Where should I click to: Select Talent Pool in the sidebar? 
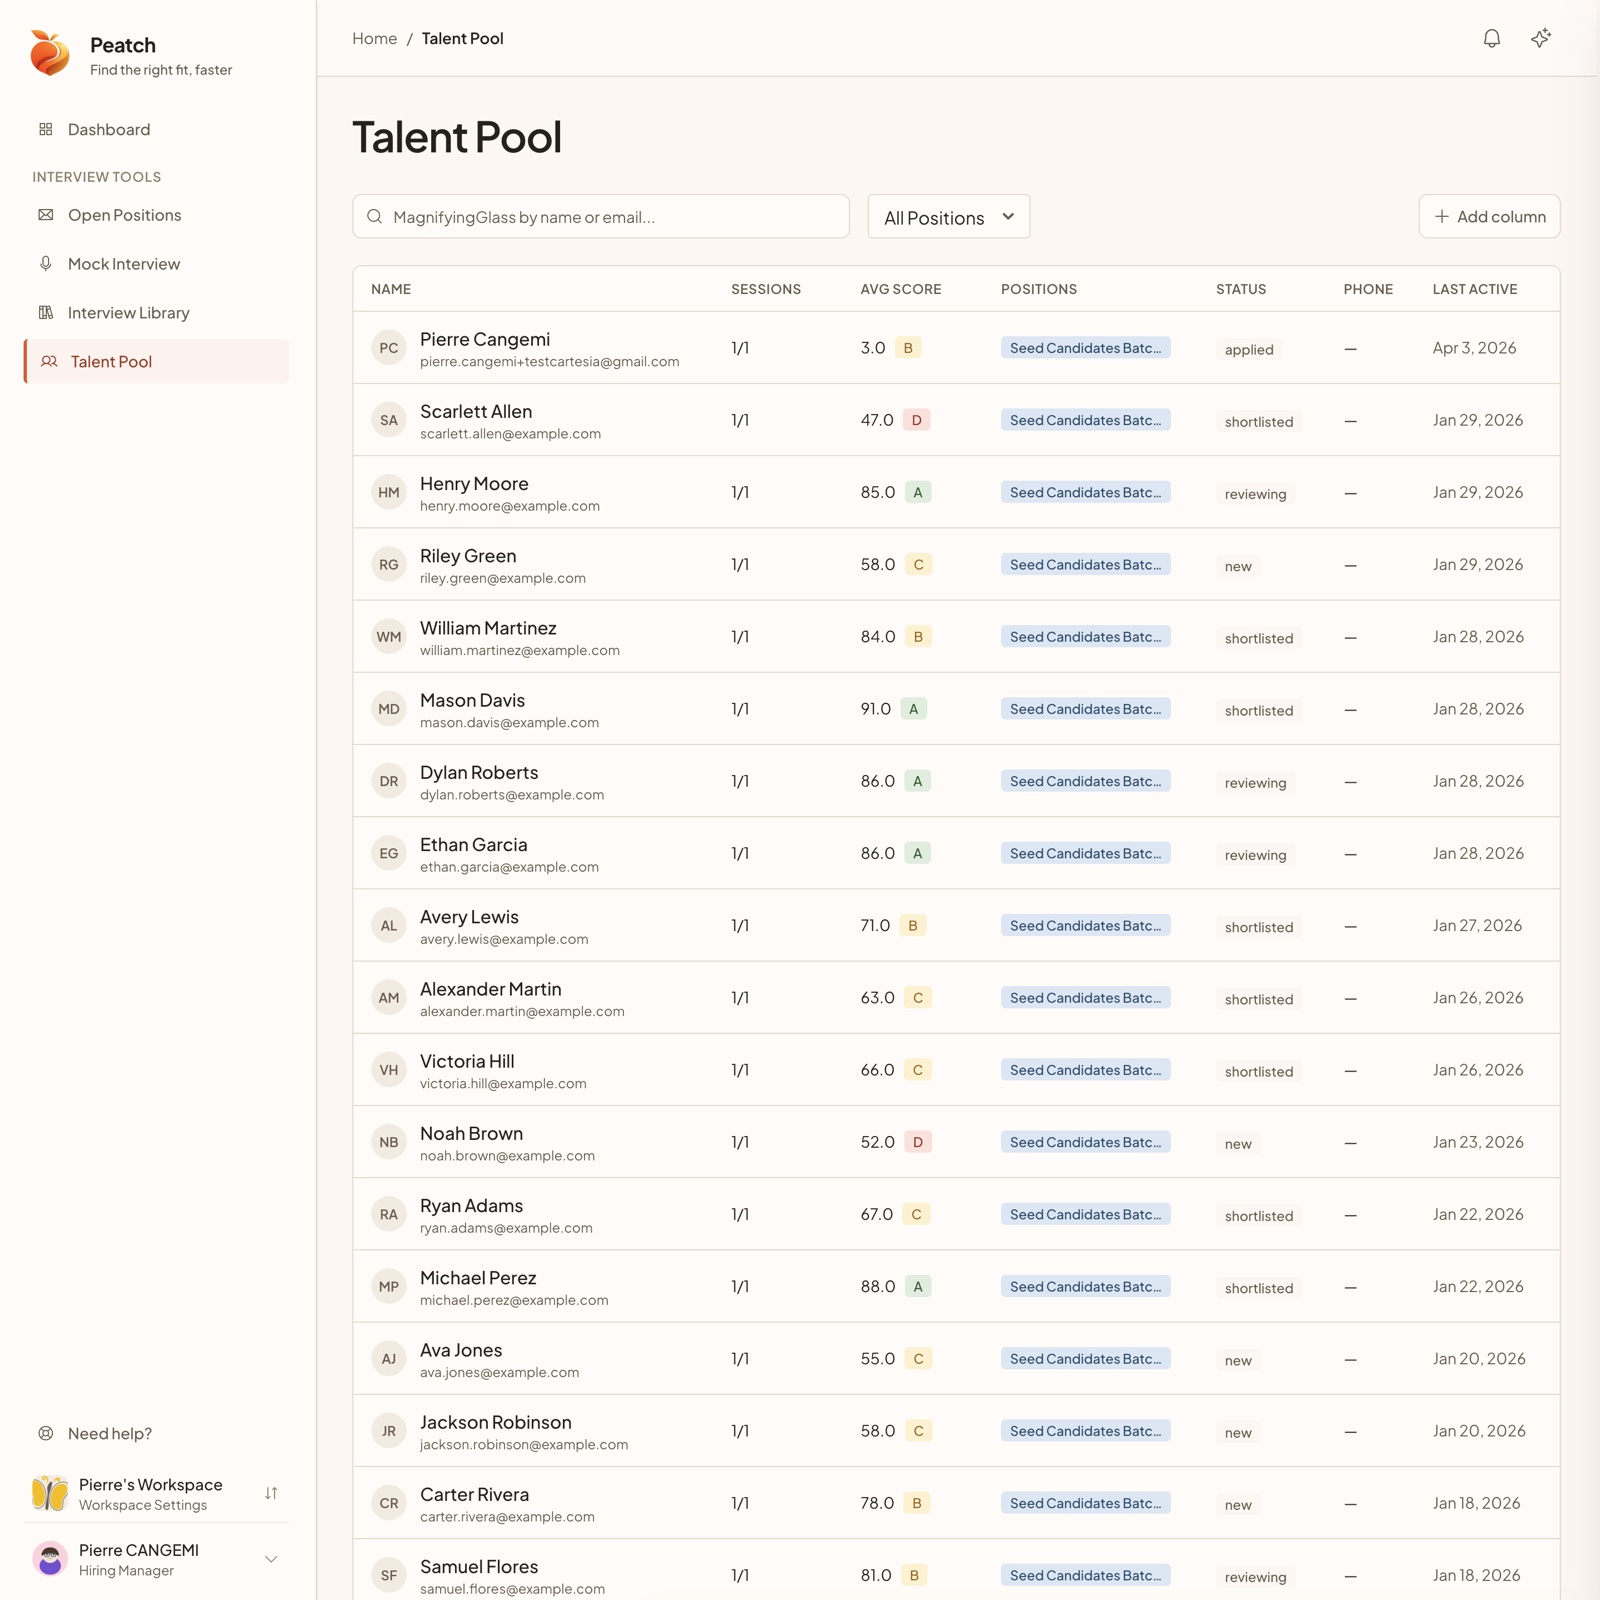point(156,362)
